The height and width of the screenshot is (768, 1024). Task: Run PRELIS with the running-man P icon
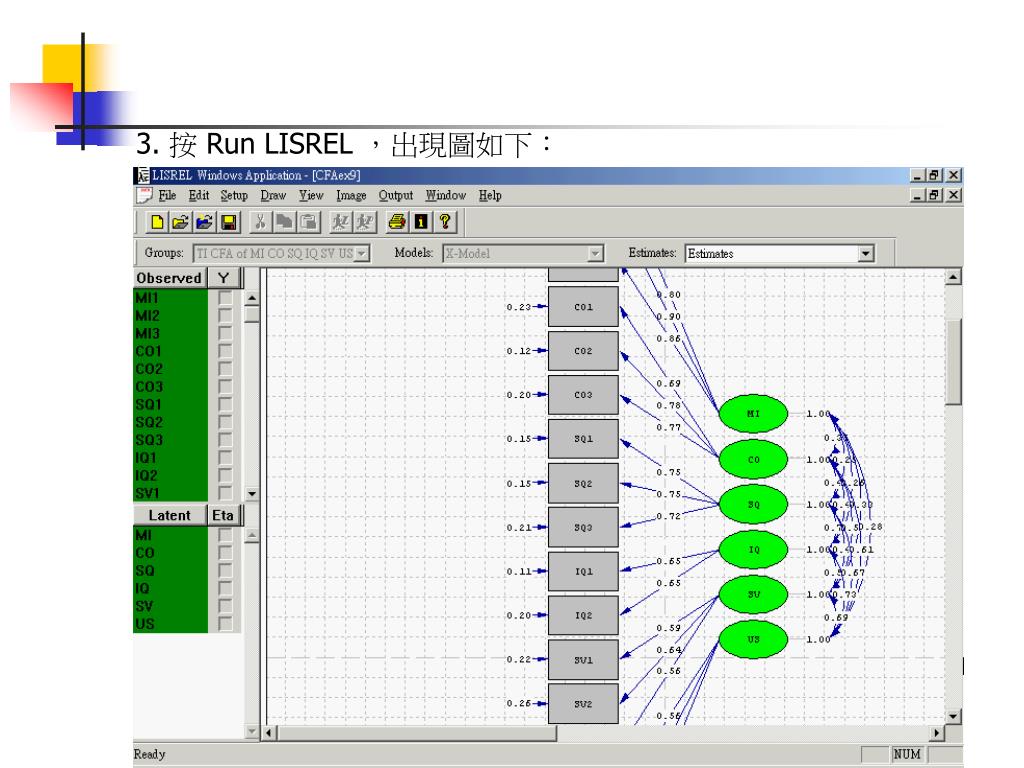[x=364, y=223]
